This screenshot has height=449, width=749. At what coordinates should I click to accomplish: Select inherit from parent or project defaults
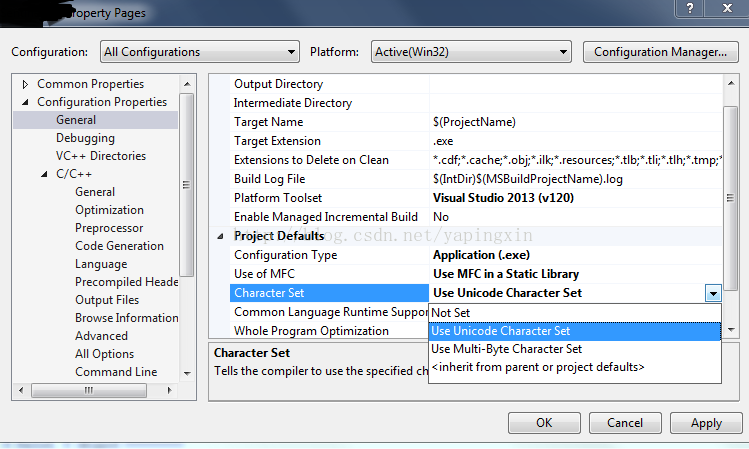click(x=537, y=367)
